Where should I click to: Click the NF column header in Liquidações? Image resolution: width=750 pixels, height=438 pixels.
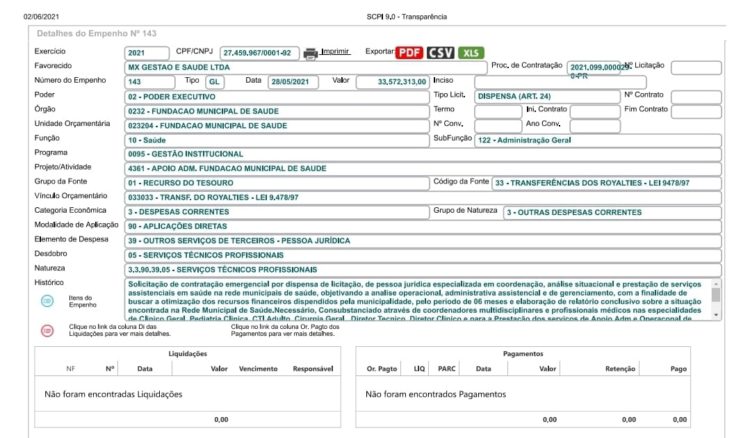coord(70,369)
